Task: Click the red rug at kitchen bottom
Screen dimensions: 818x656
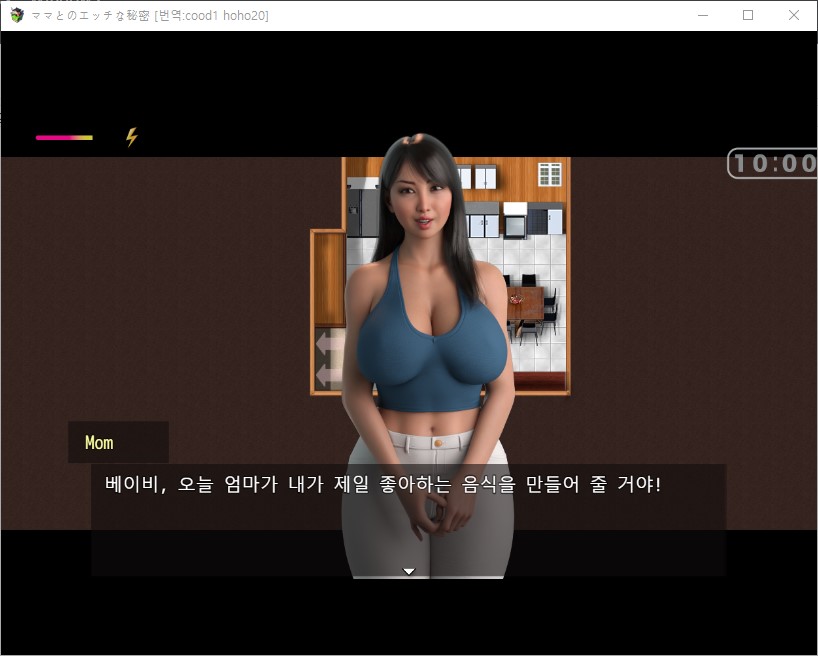Action: point(539,381)
